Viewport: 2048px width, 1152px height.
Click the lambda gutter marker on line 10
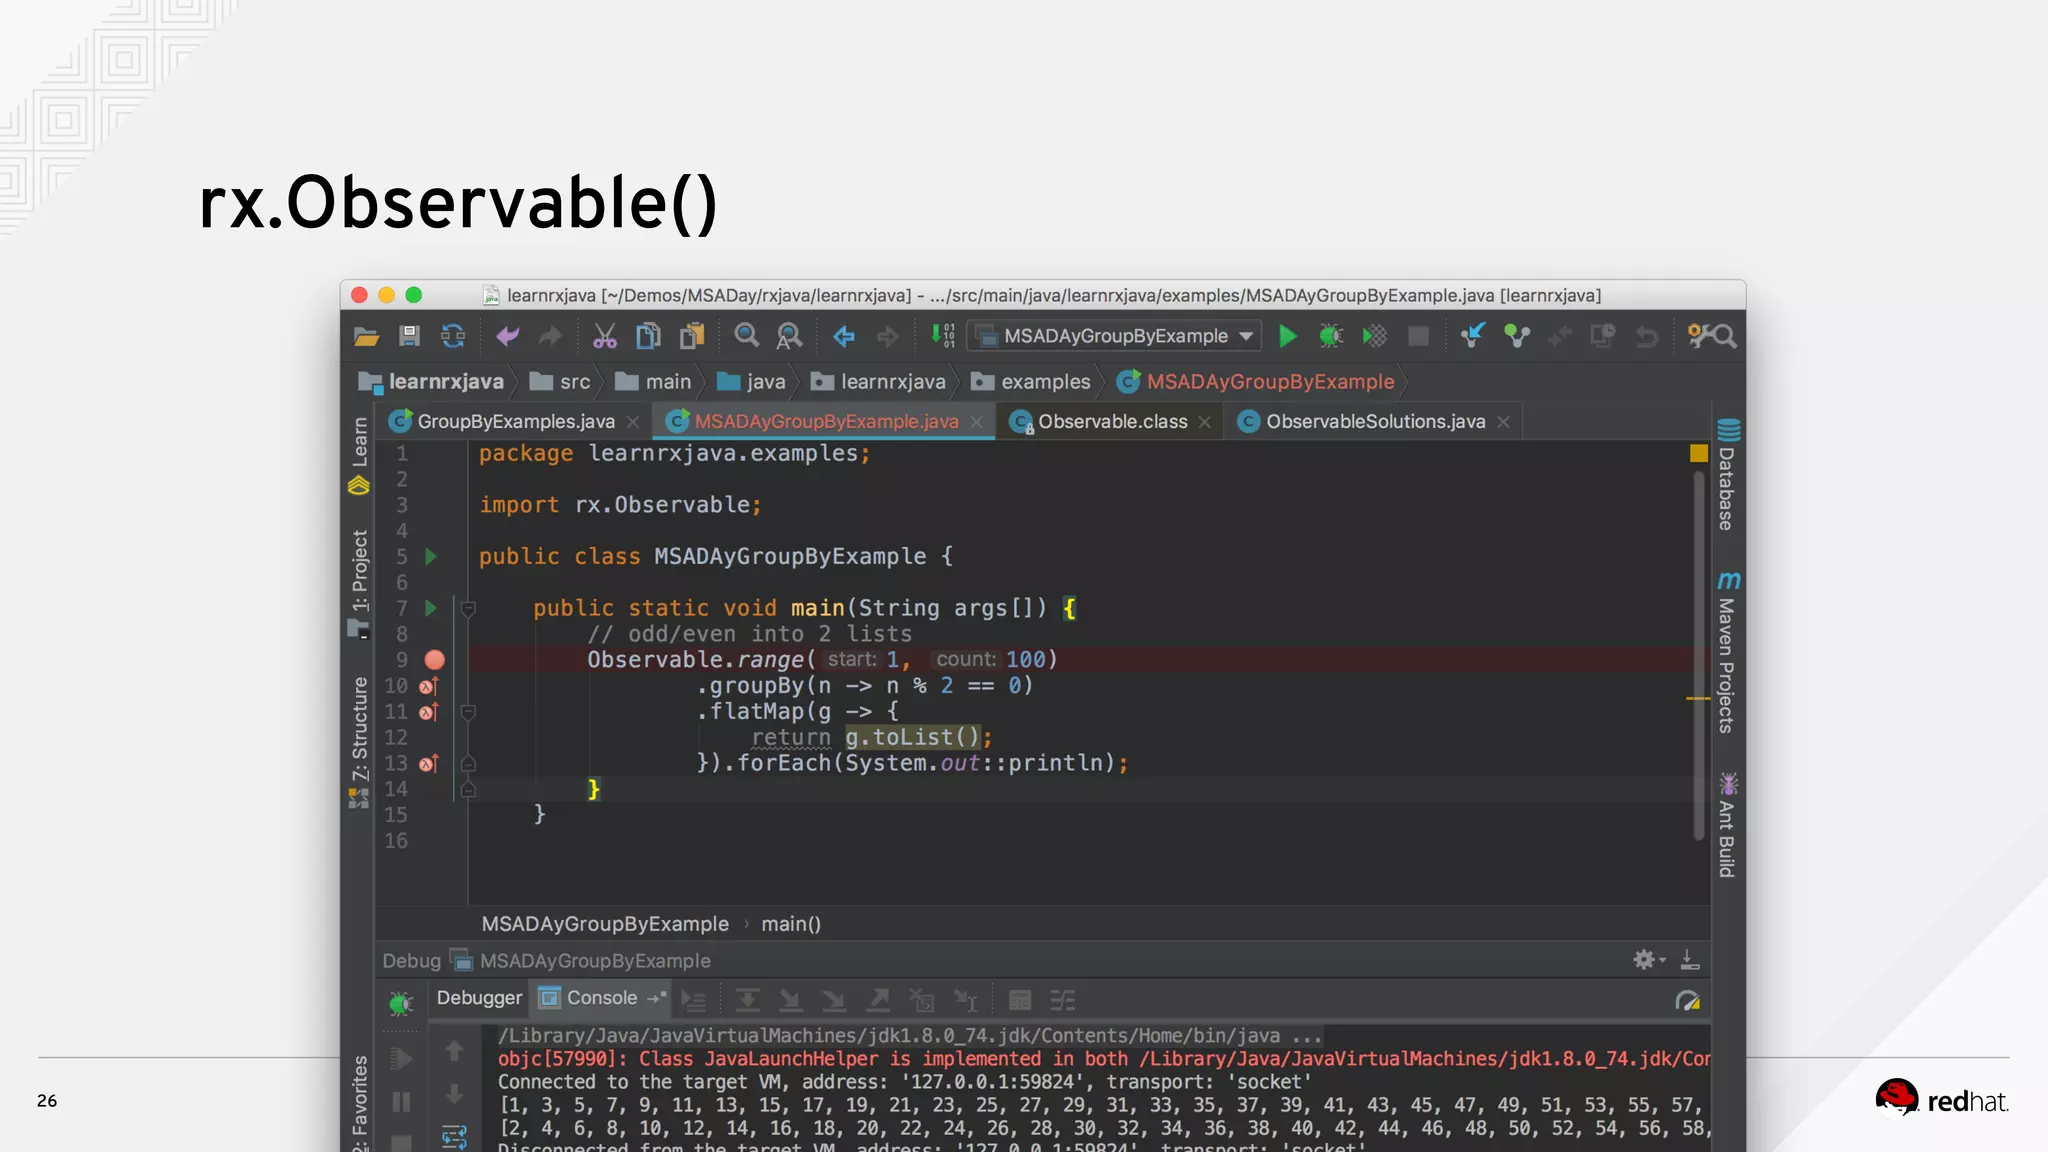(429, 686)
